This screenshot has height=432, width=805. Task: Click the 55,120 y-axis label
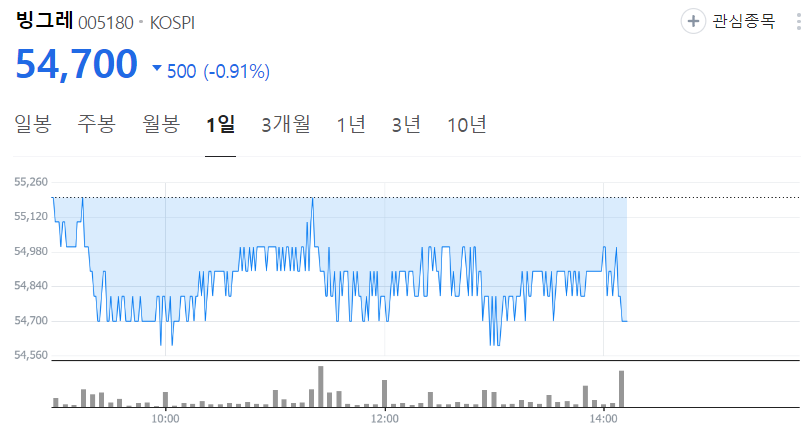click(x=31, y=216)
